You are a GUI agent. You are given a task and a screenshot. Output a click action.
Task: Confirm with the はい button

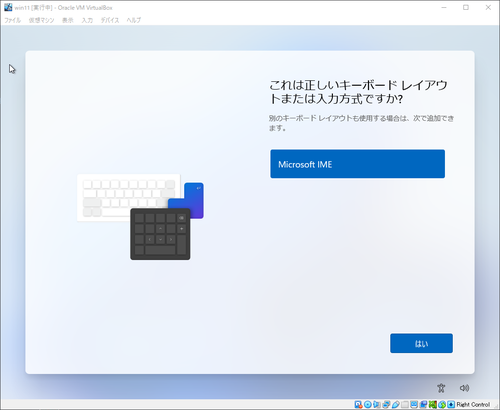click(x=421, y=343)
